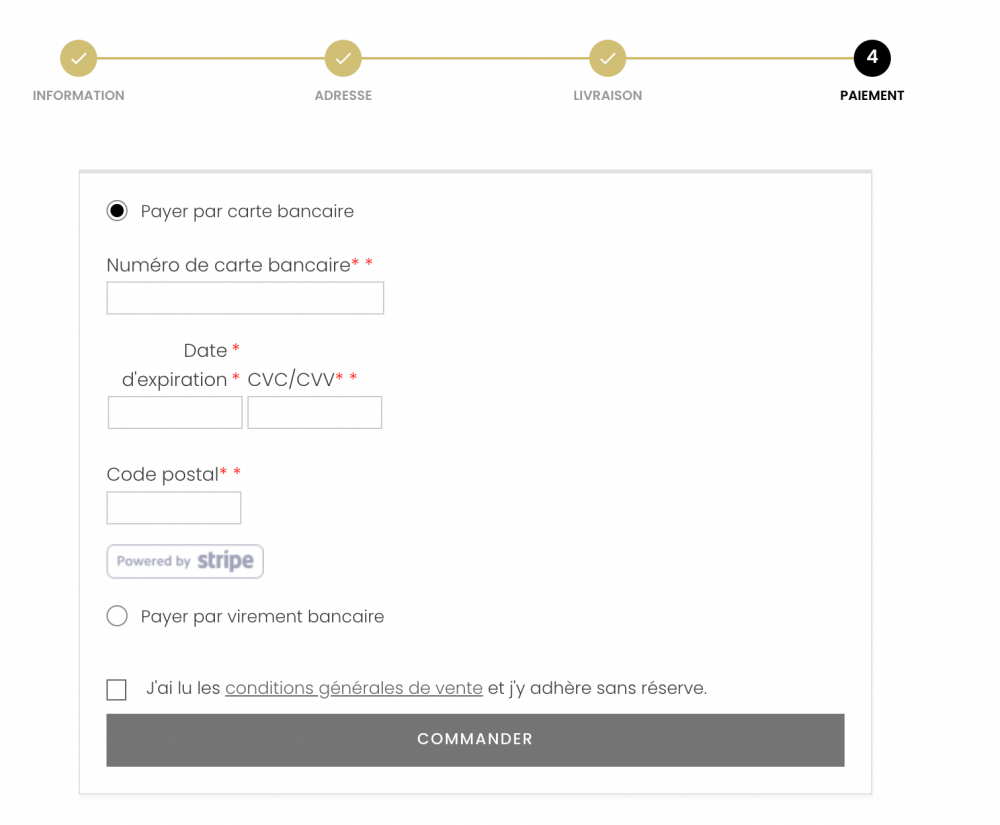Click the CVC/CVV entry field
The width and height of the screenshot is (1000, 825).
point(314,412)
